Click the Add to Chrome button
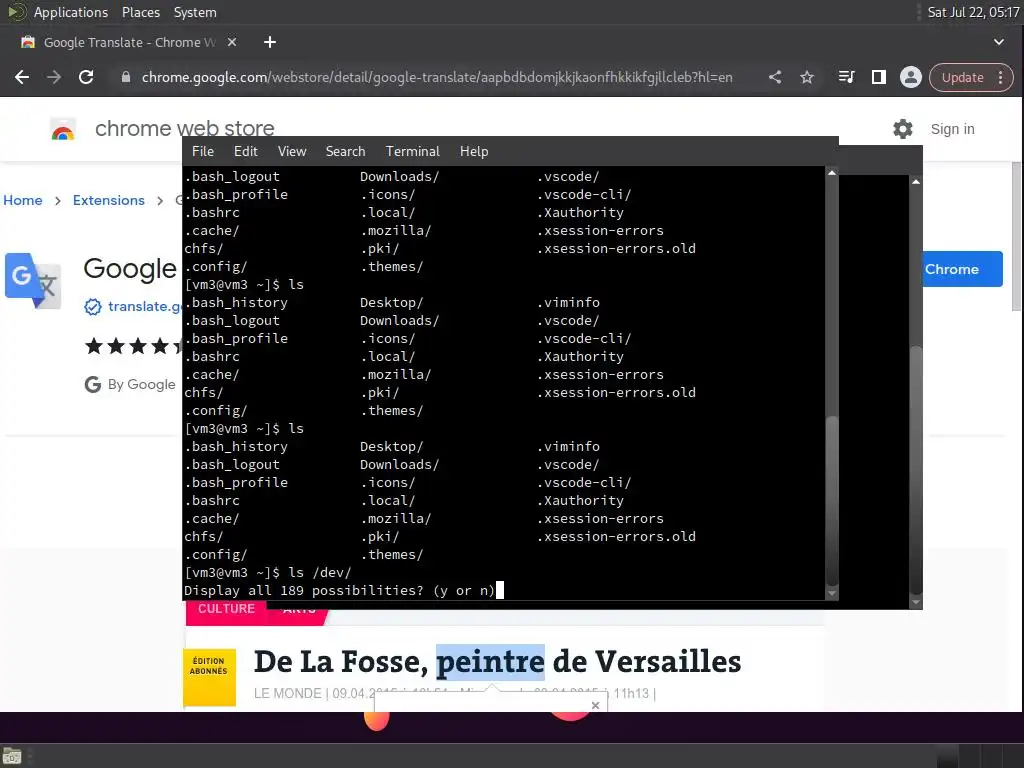The height and width of the screenshot is (768, 1024). tap(963, 269)
